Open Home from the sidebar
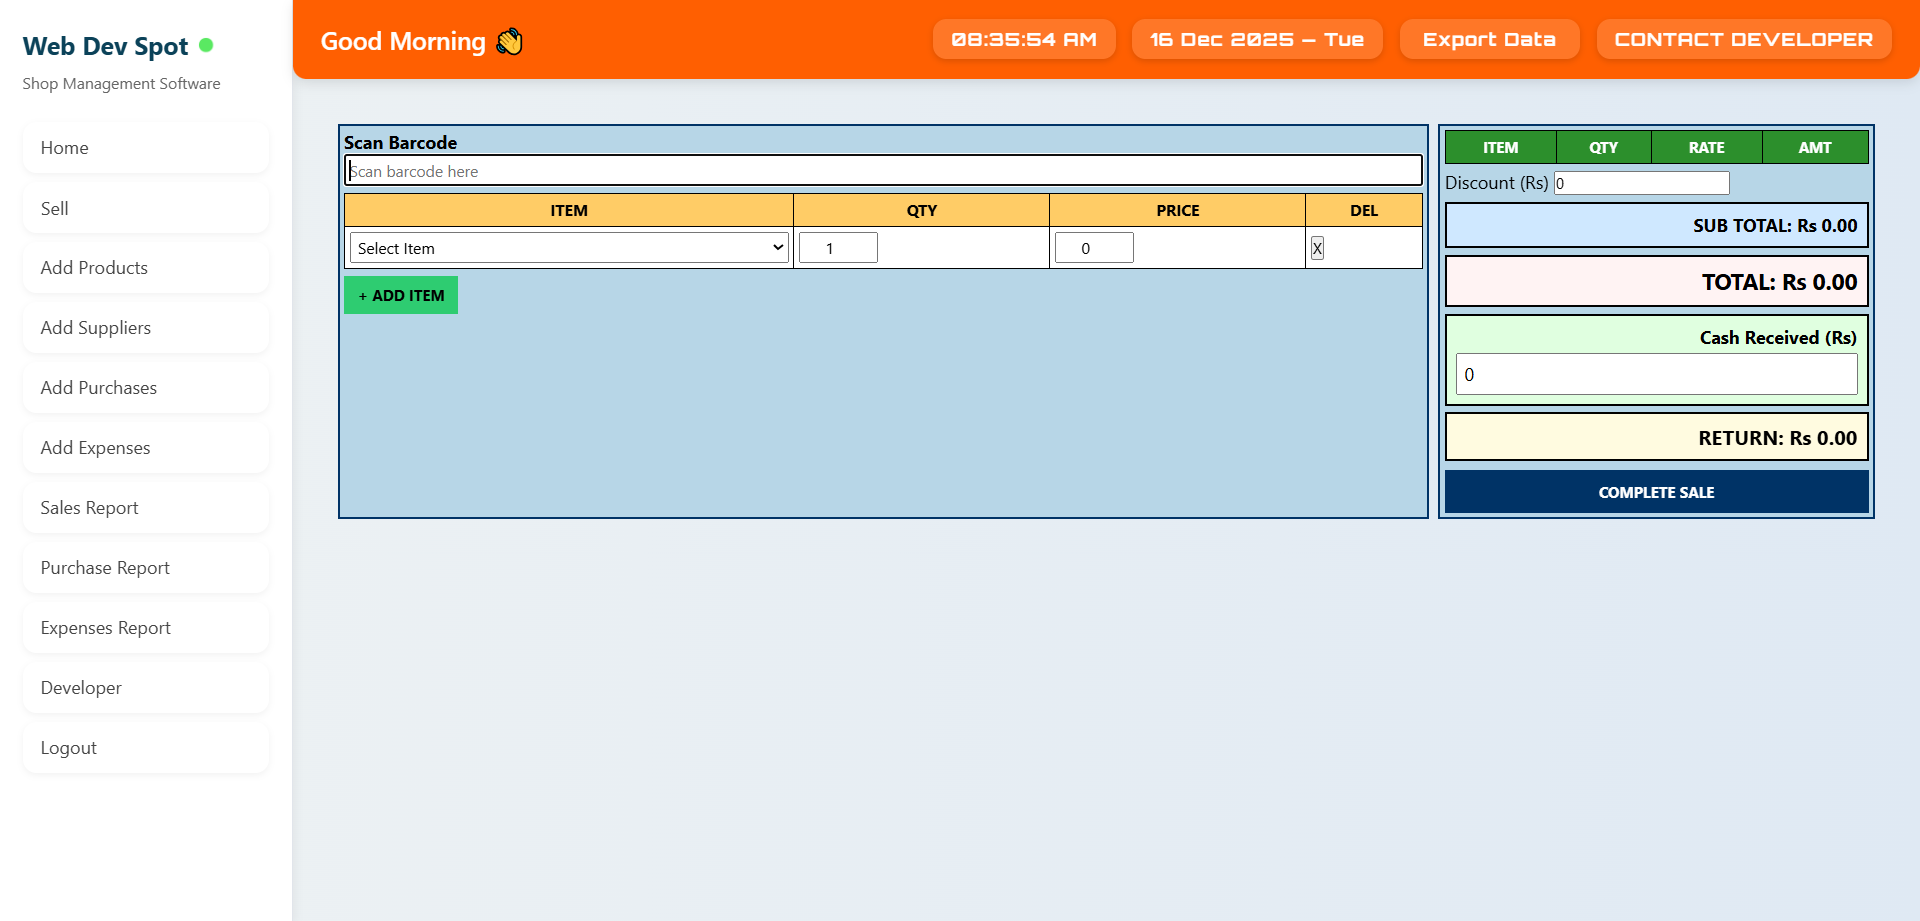 [145, 148]
